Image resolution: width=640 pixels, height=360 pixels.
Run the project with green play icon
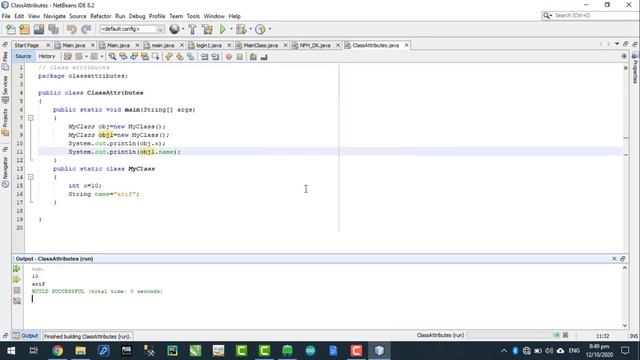tap(222, 29)
